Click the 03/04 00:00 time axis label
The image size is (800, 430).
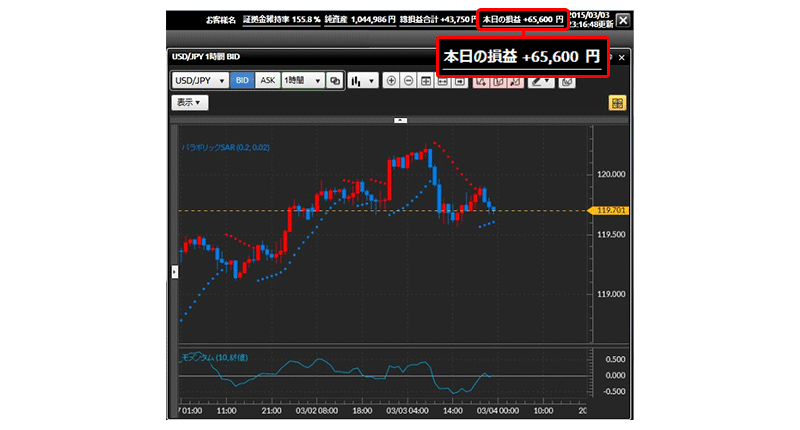498,411
